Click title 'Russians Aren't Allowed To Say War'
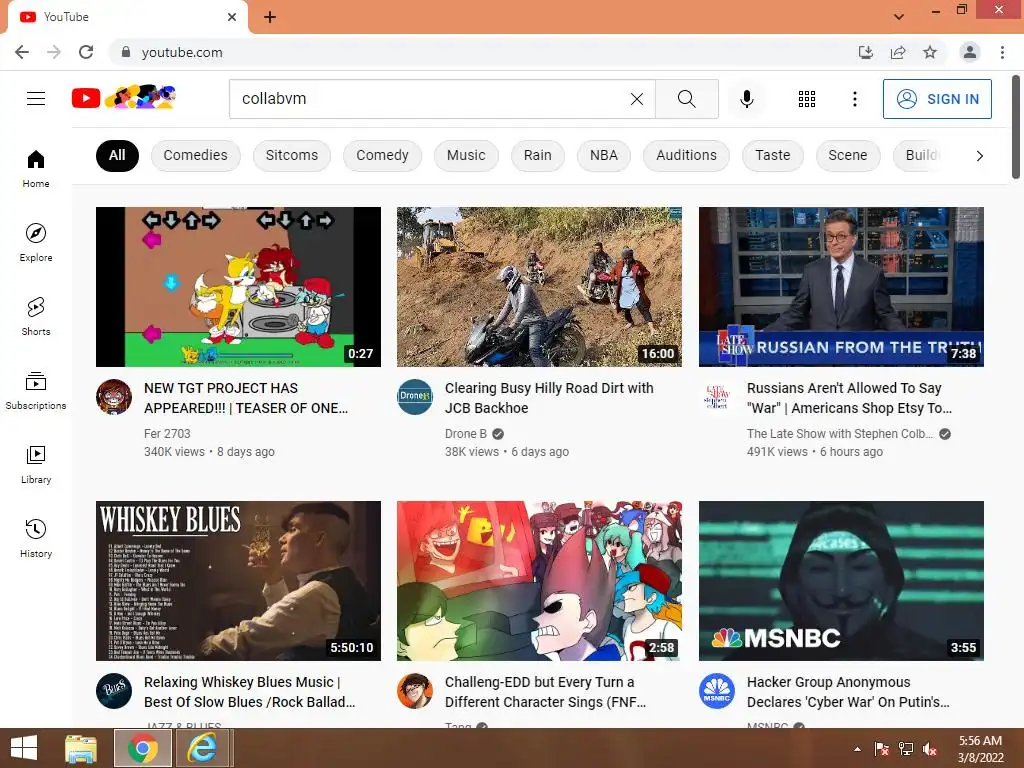 coord(850,398)
